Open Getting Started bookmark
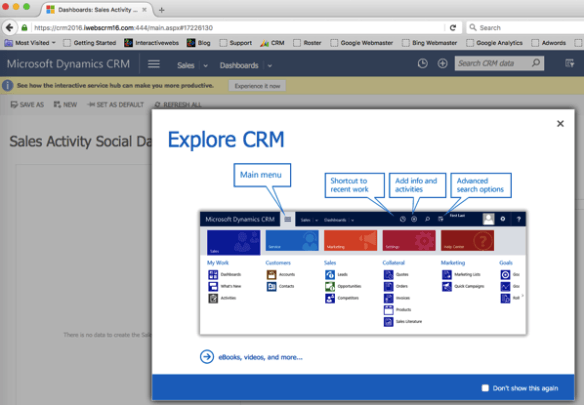584x405 pixels. [90, 43]
